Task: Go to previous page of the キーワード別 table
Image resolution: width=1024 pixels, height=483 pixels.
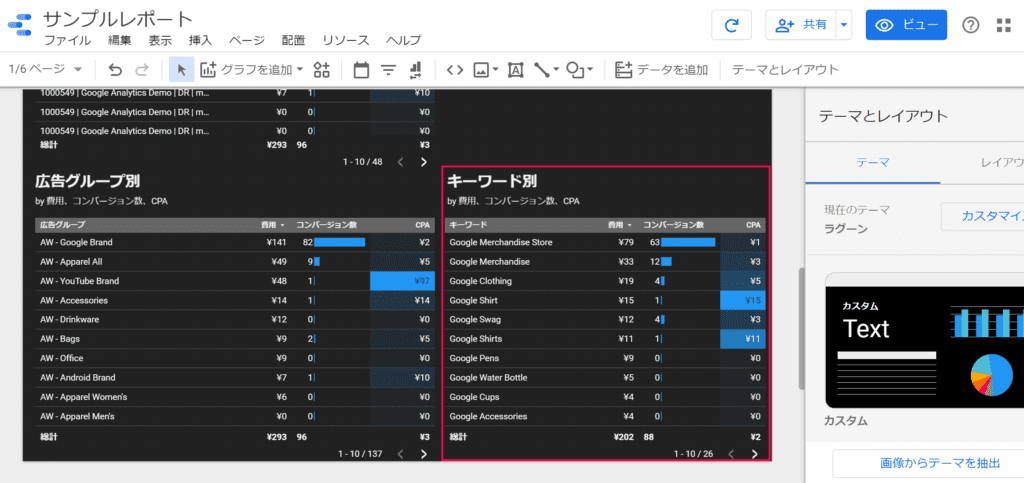Action: point(731,454)
